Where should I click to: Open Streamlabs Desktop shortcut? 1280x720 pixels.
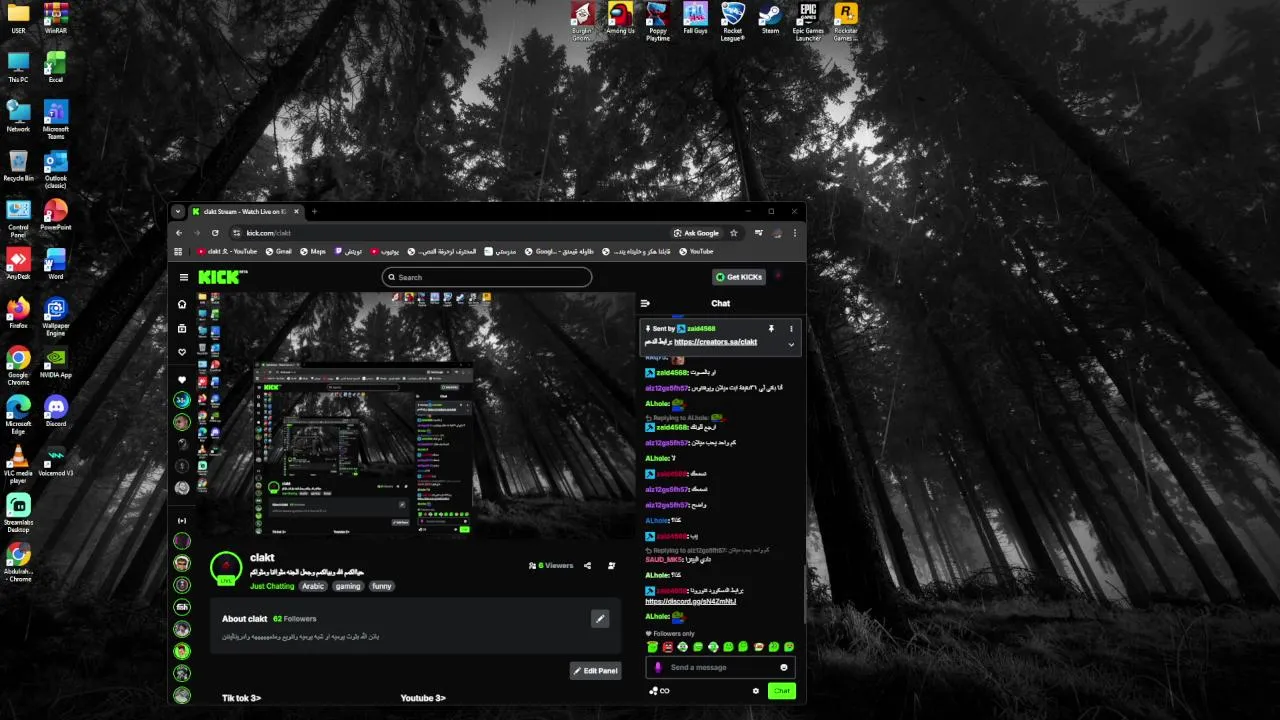[18, 512]
